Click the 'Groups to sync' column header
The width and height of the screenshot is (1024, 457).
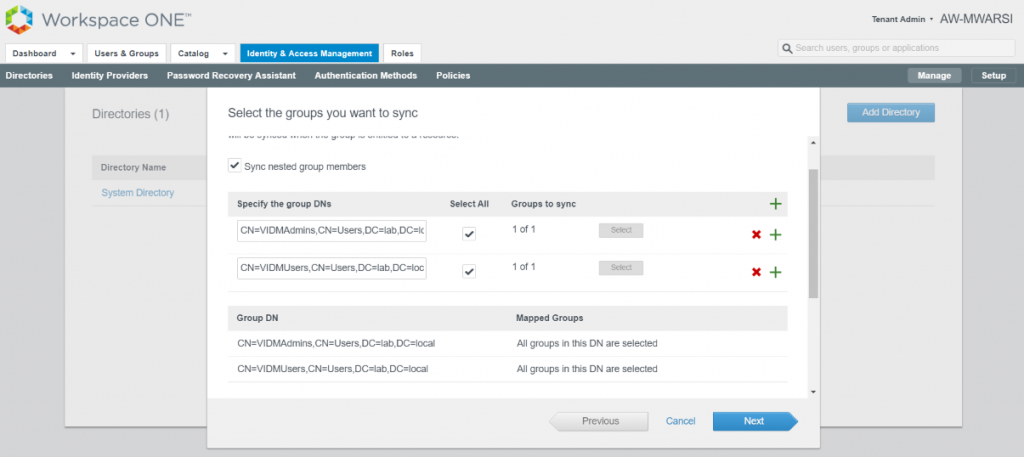[543, 204]
